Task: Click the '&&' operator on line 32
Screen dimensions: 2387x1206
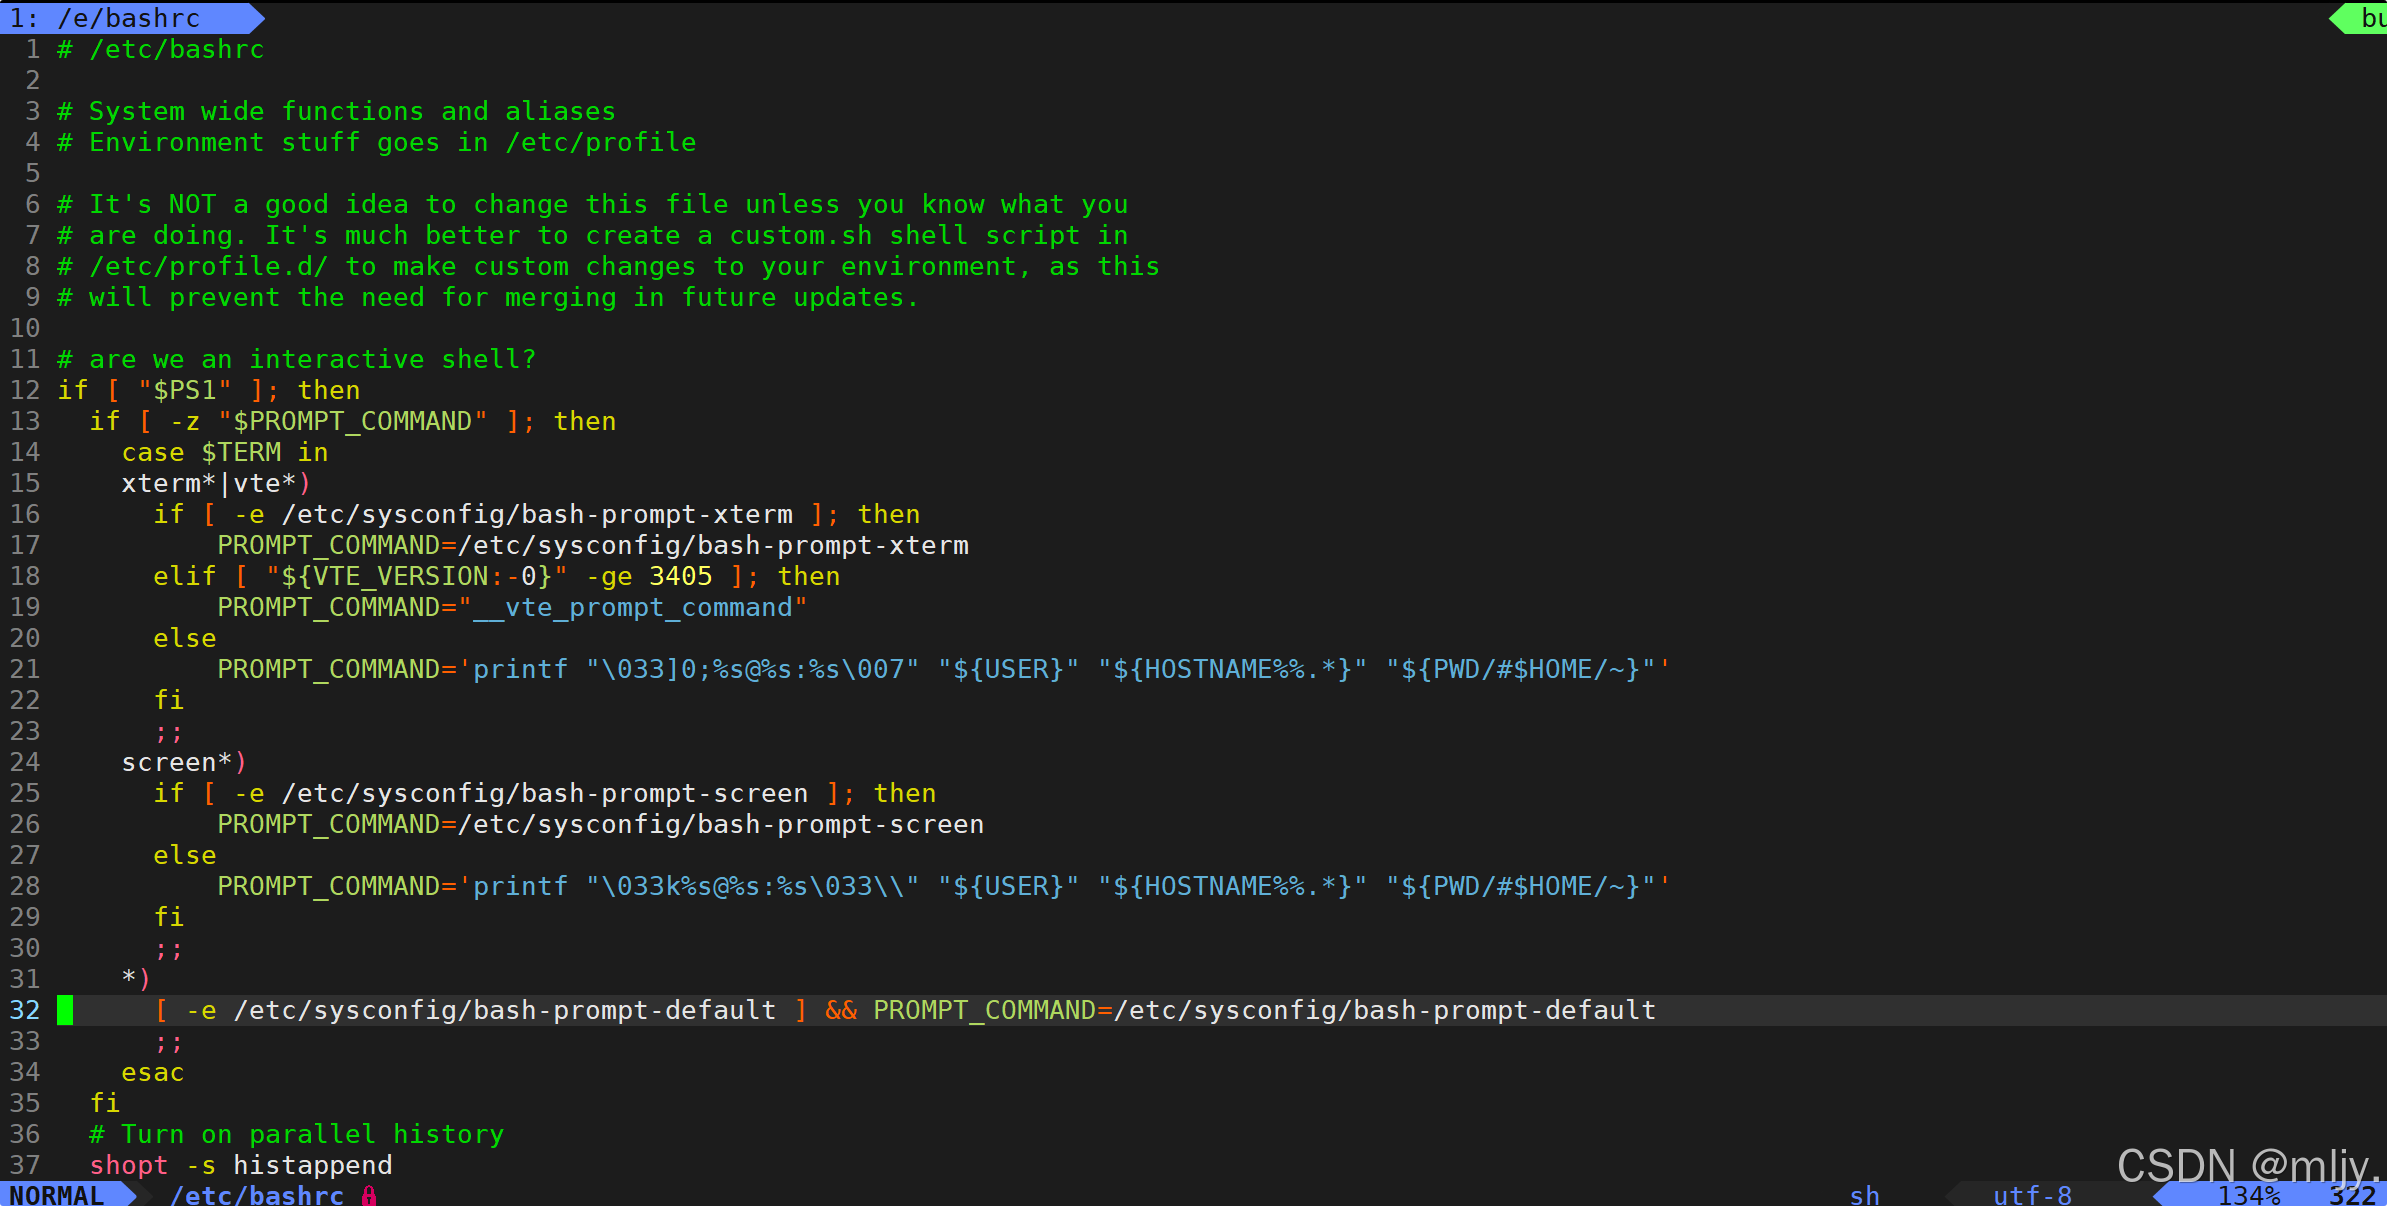Action: tap(841, 1010)
